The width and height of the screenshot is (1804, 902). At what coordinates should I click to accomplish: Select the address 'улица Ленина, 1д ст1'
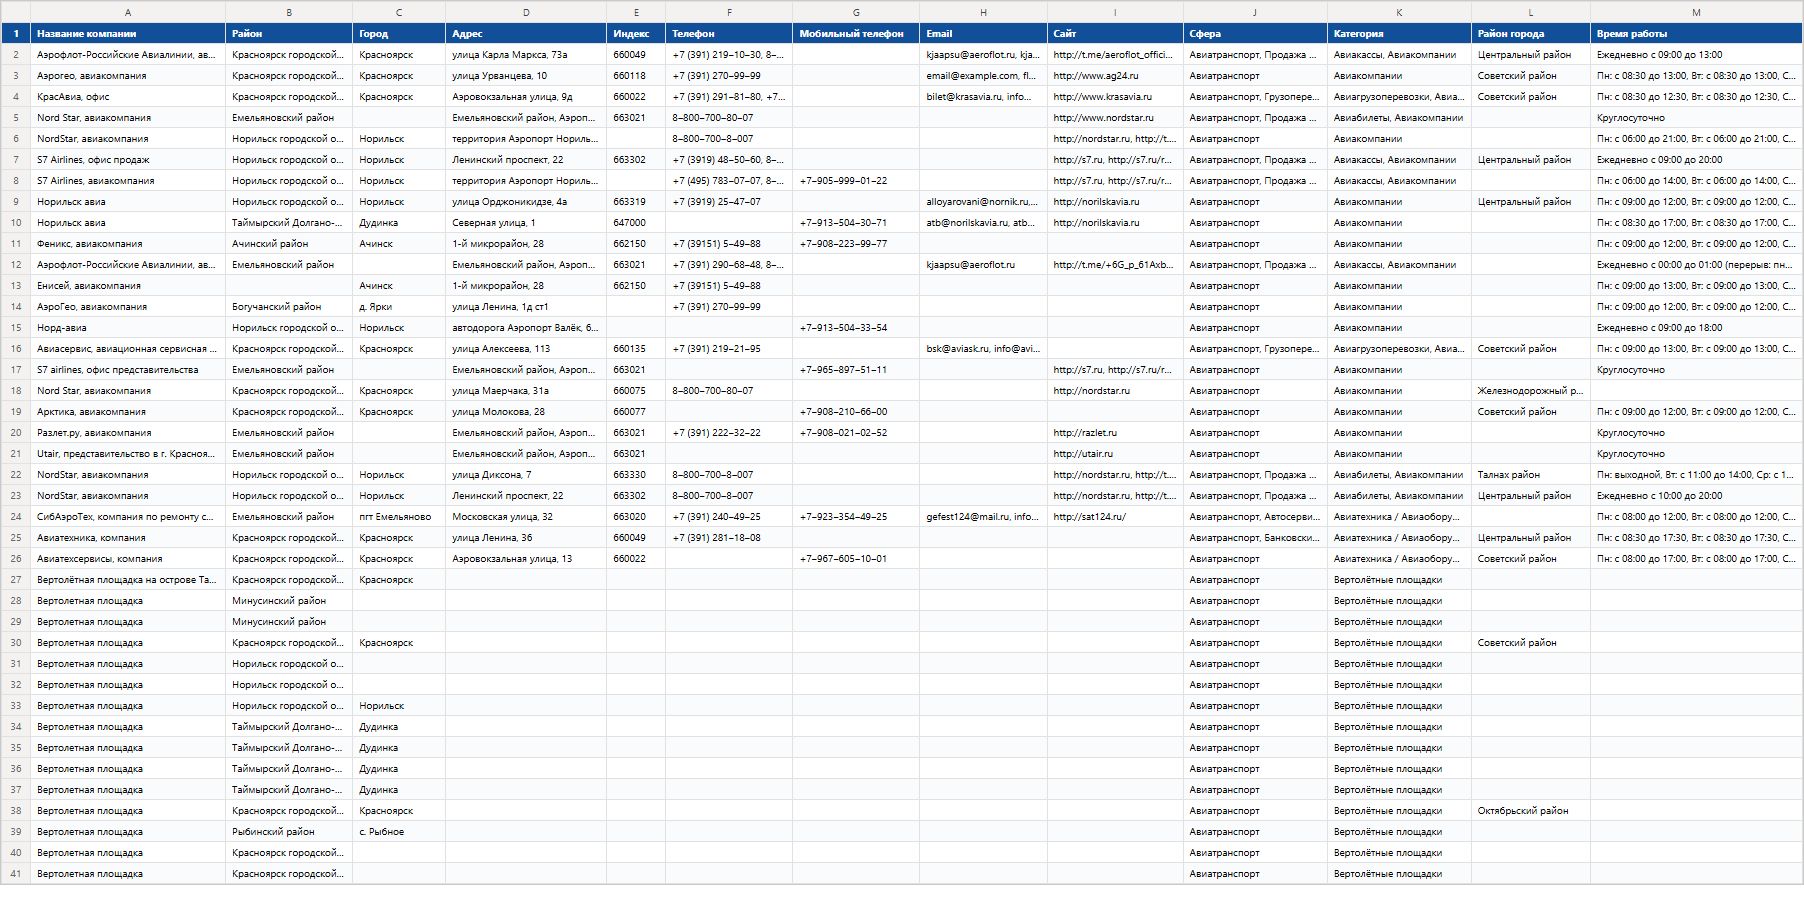click(526, 307)
